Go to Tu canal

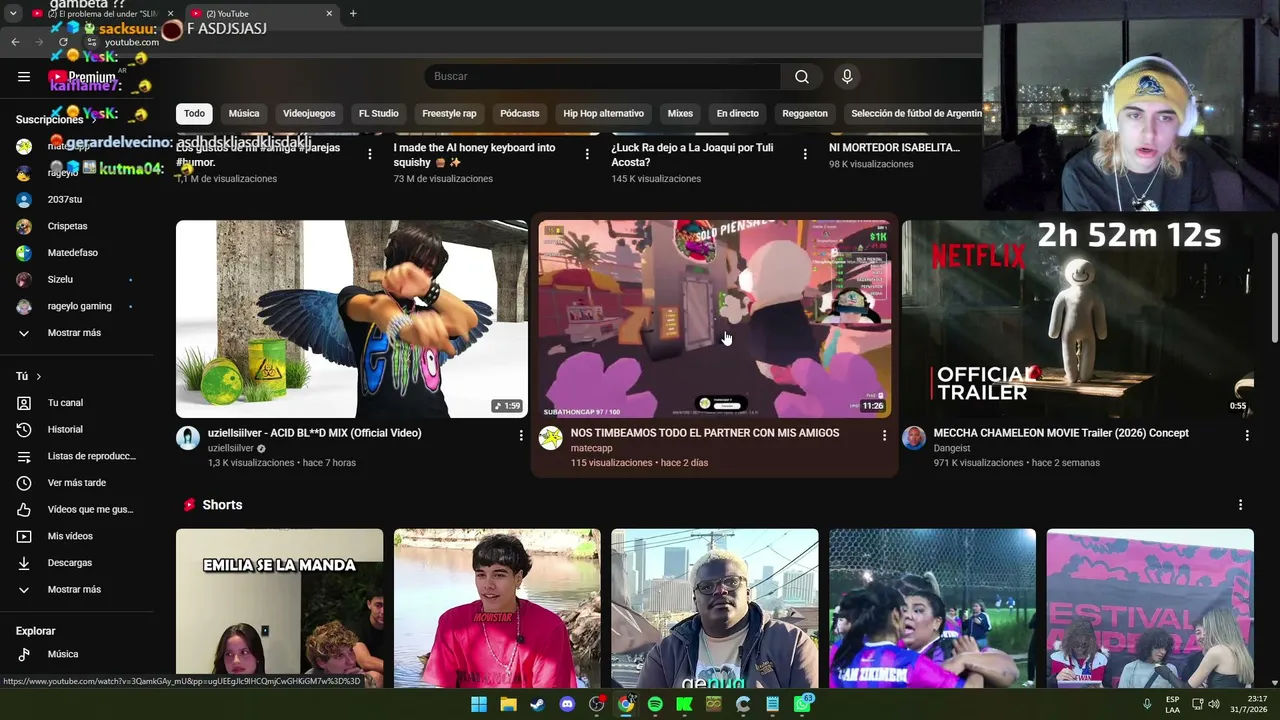click(x=80, y=403)
